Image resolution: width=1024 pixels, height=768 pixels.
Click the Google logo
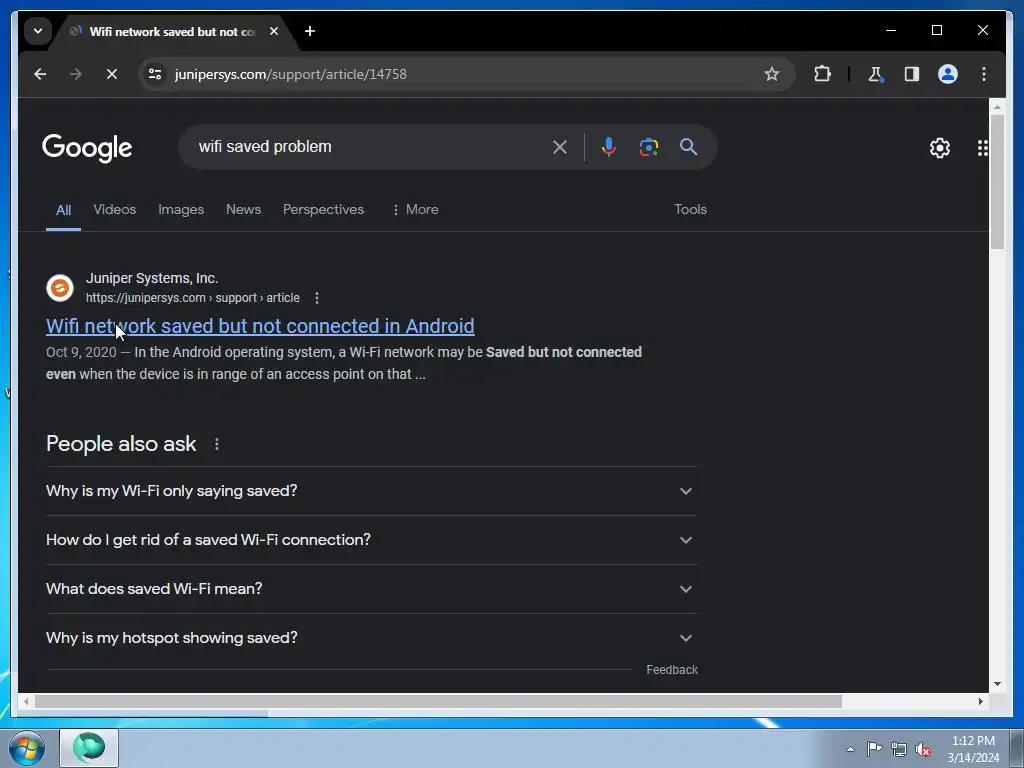pos(87,148)
